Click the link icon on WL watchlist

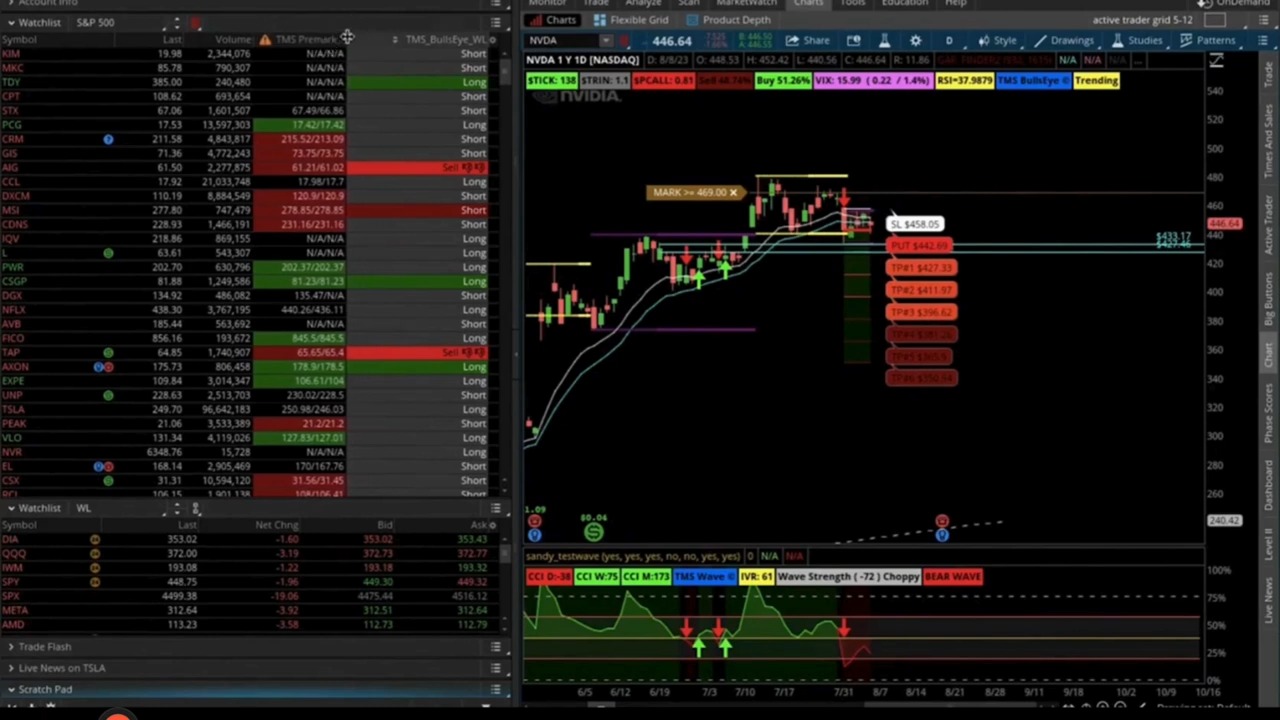pos(196,509)
